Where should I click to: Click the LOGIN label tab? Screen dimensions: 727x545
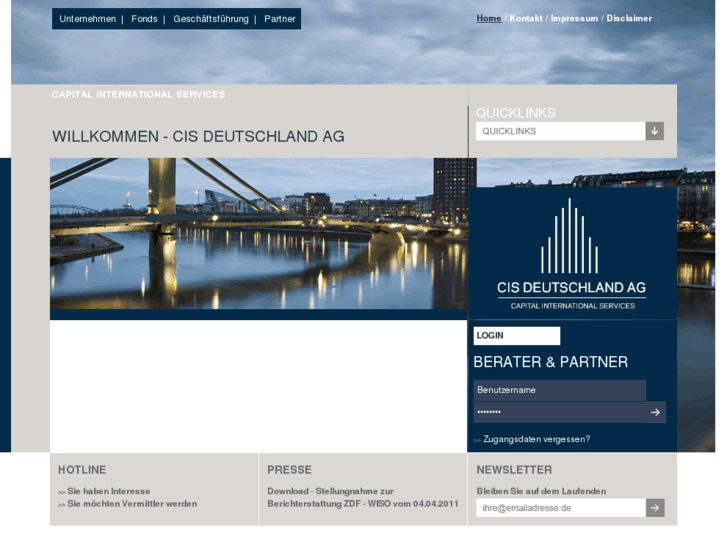pyautogui.click(x=517, y=336)
